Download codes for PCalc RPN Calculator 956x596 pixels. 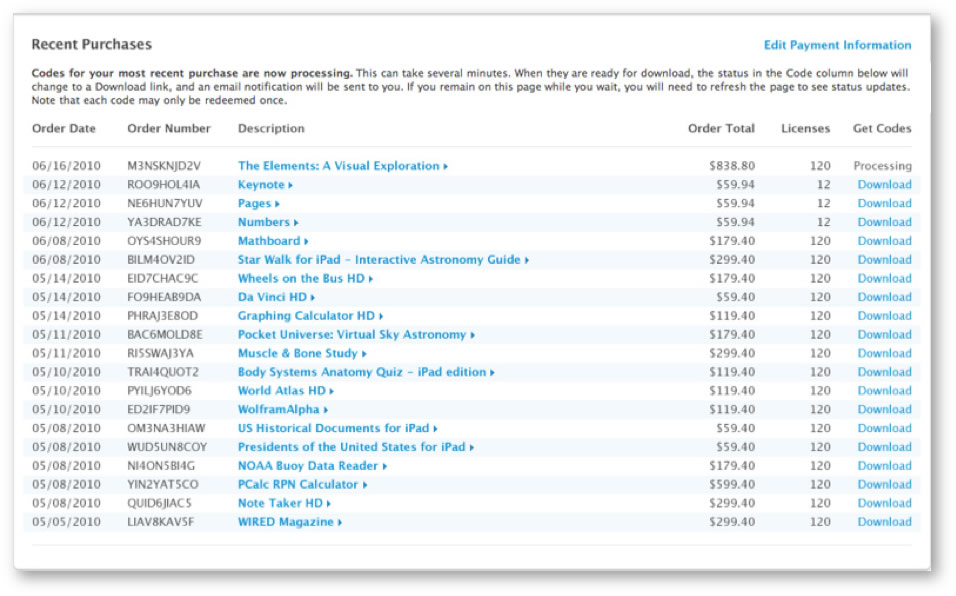pos(884,484)
